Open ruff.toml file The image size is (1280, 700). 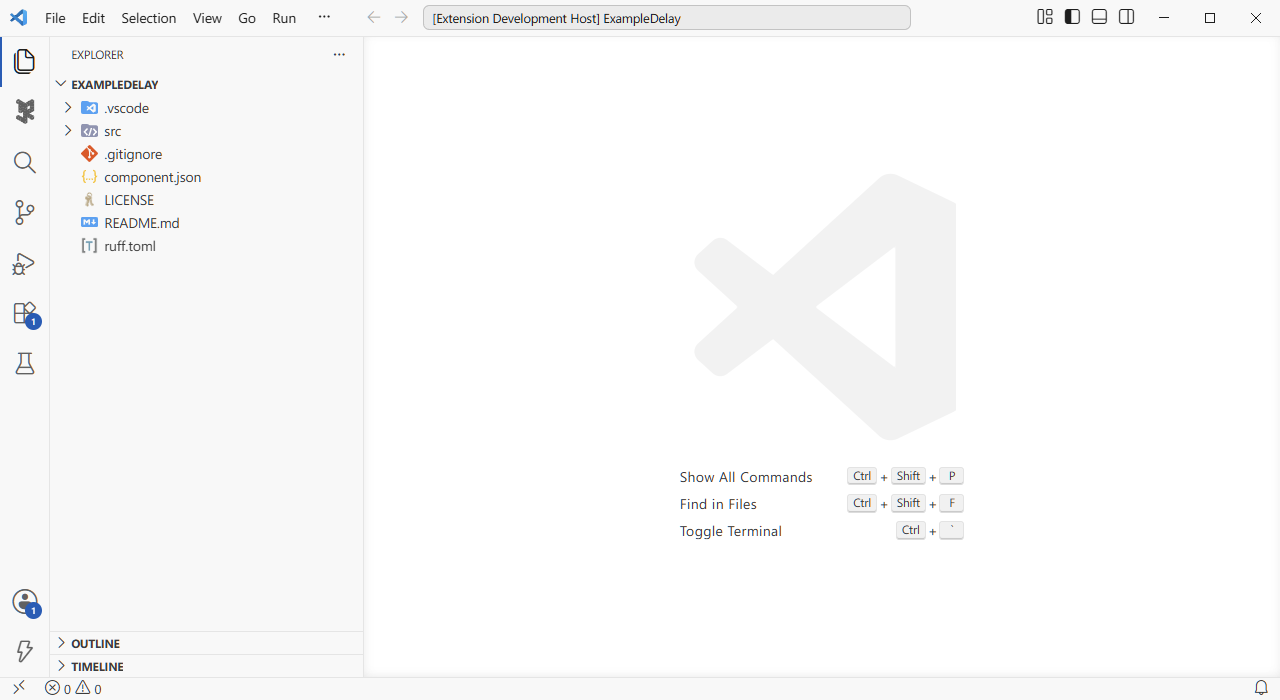point(207,246)
